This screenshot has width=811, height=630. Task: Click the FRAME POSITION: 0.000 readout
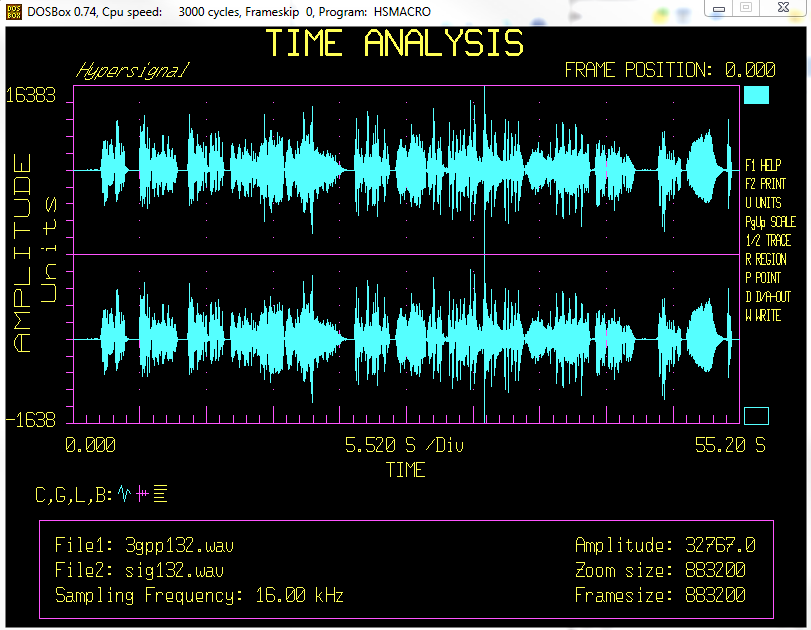(x=670, y=70)
